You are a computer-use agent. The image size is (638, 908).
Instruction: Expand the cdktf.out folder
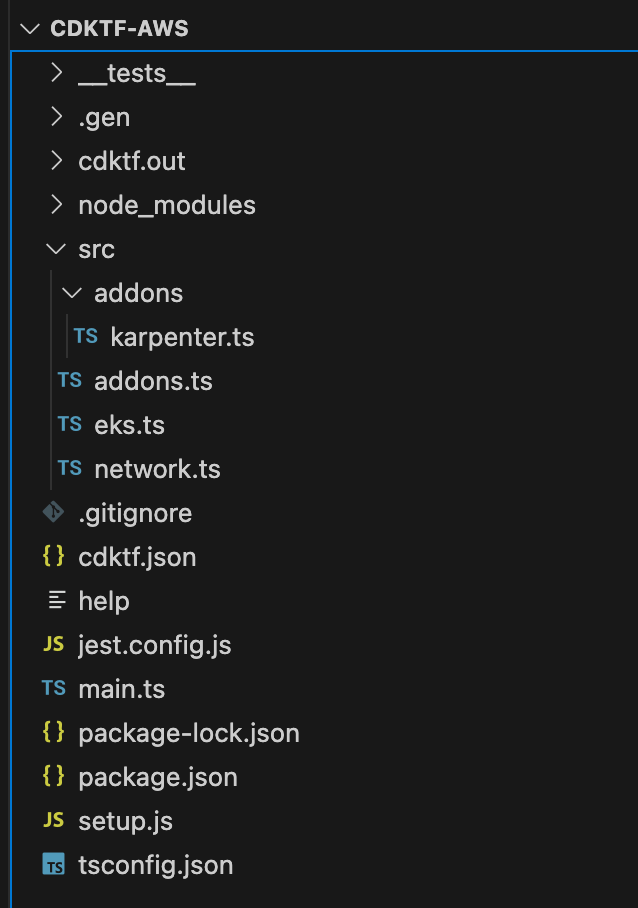(133, 161)
